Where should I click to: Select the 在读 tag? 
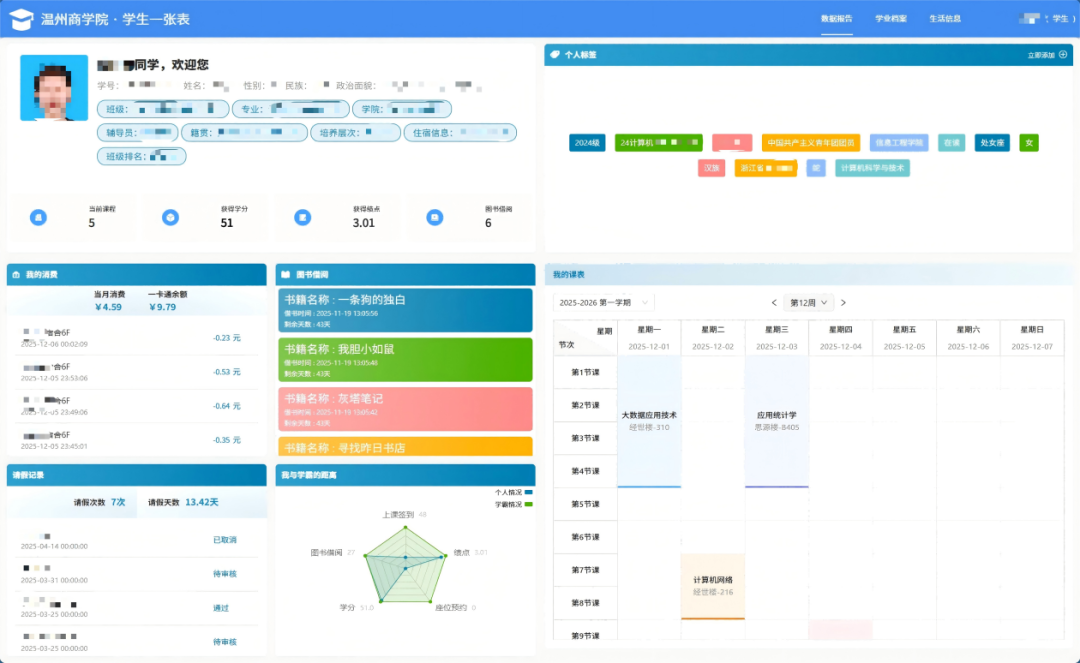pos(951,143)
